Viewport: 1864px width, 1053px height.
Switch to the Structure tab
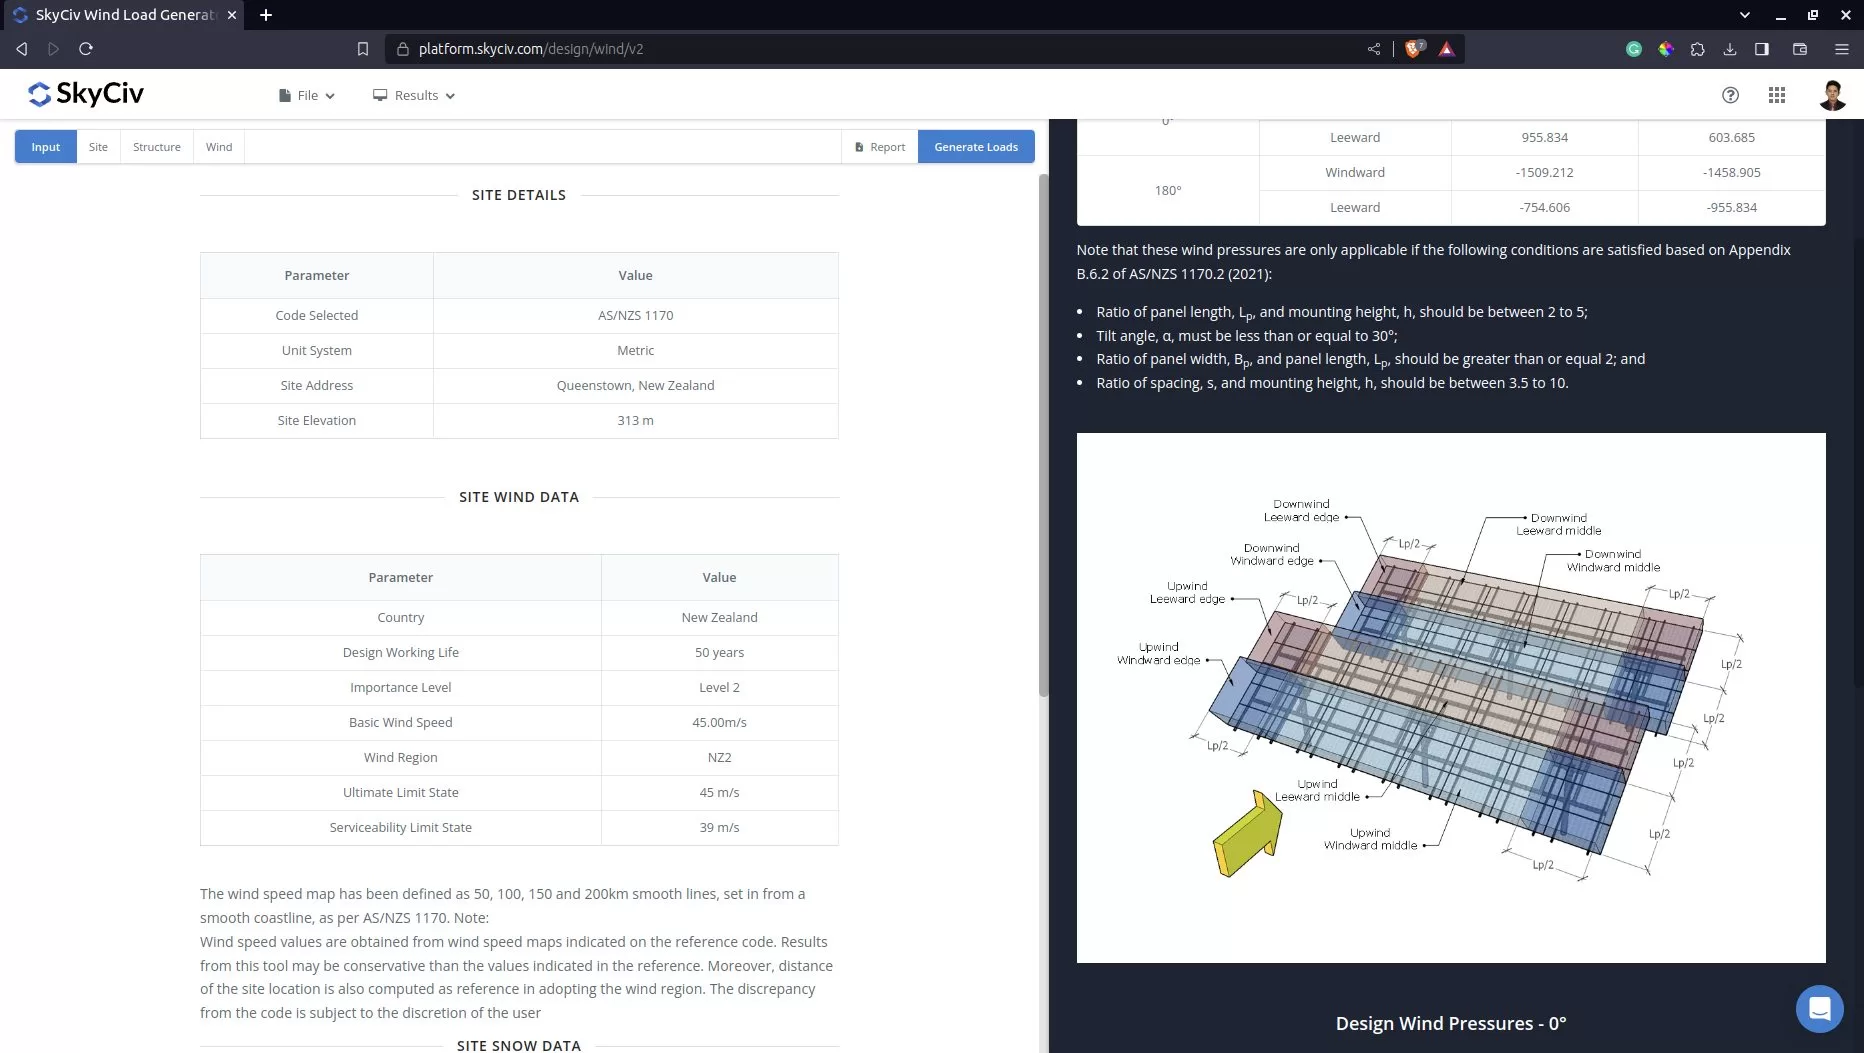pyautogui.click(x=156, y=146)
